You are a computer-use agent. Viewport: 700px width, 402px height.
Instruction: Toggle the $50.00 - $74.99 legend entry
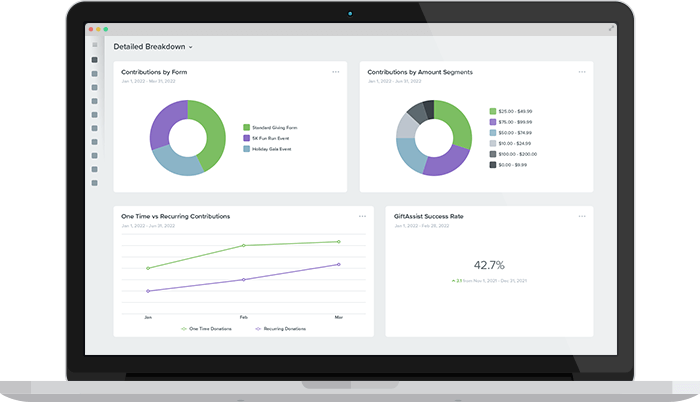point(511,133)
